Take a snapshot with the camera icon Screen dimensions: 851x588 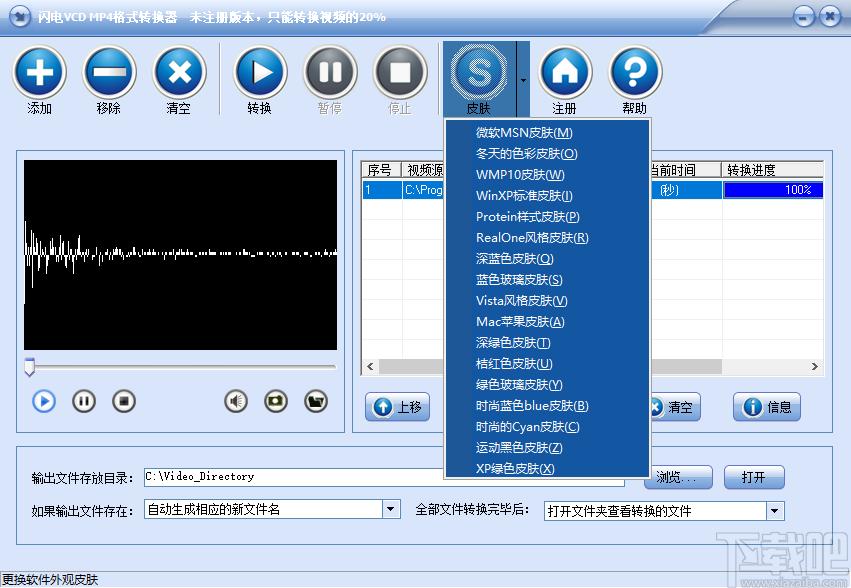point(276,402)
